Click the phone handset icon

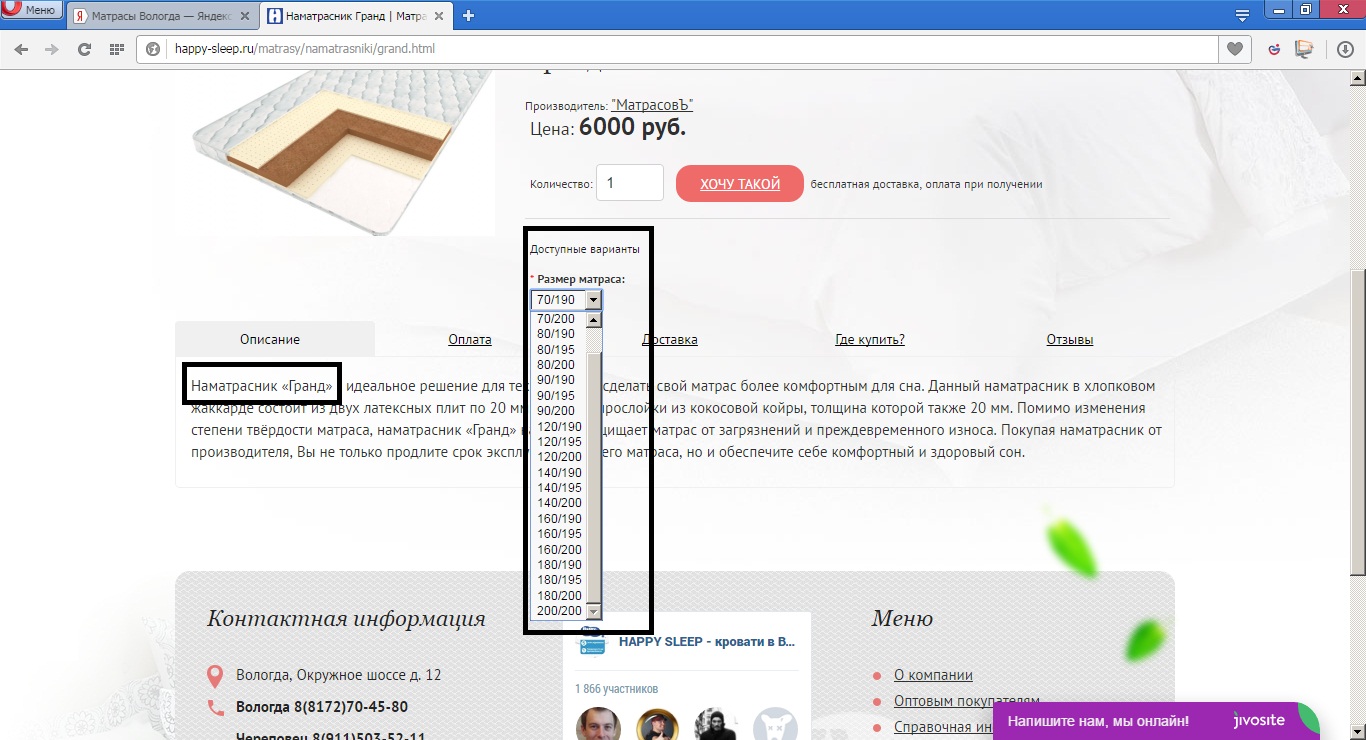(x=215, y=708)
